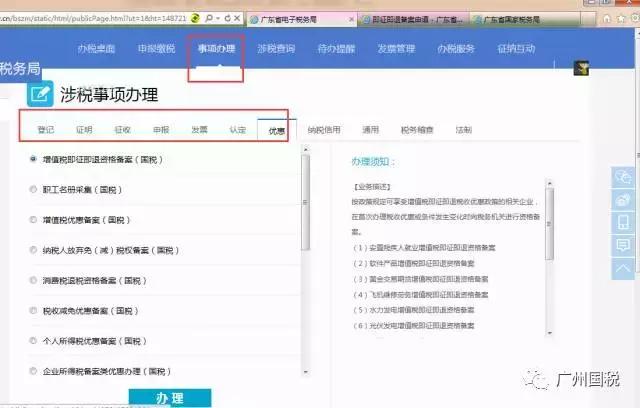Viewport: 640px width, 408px height.
Task: Close the 广东省电子税务局 browser tab
Action: 351,19
